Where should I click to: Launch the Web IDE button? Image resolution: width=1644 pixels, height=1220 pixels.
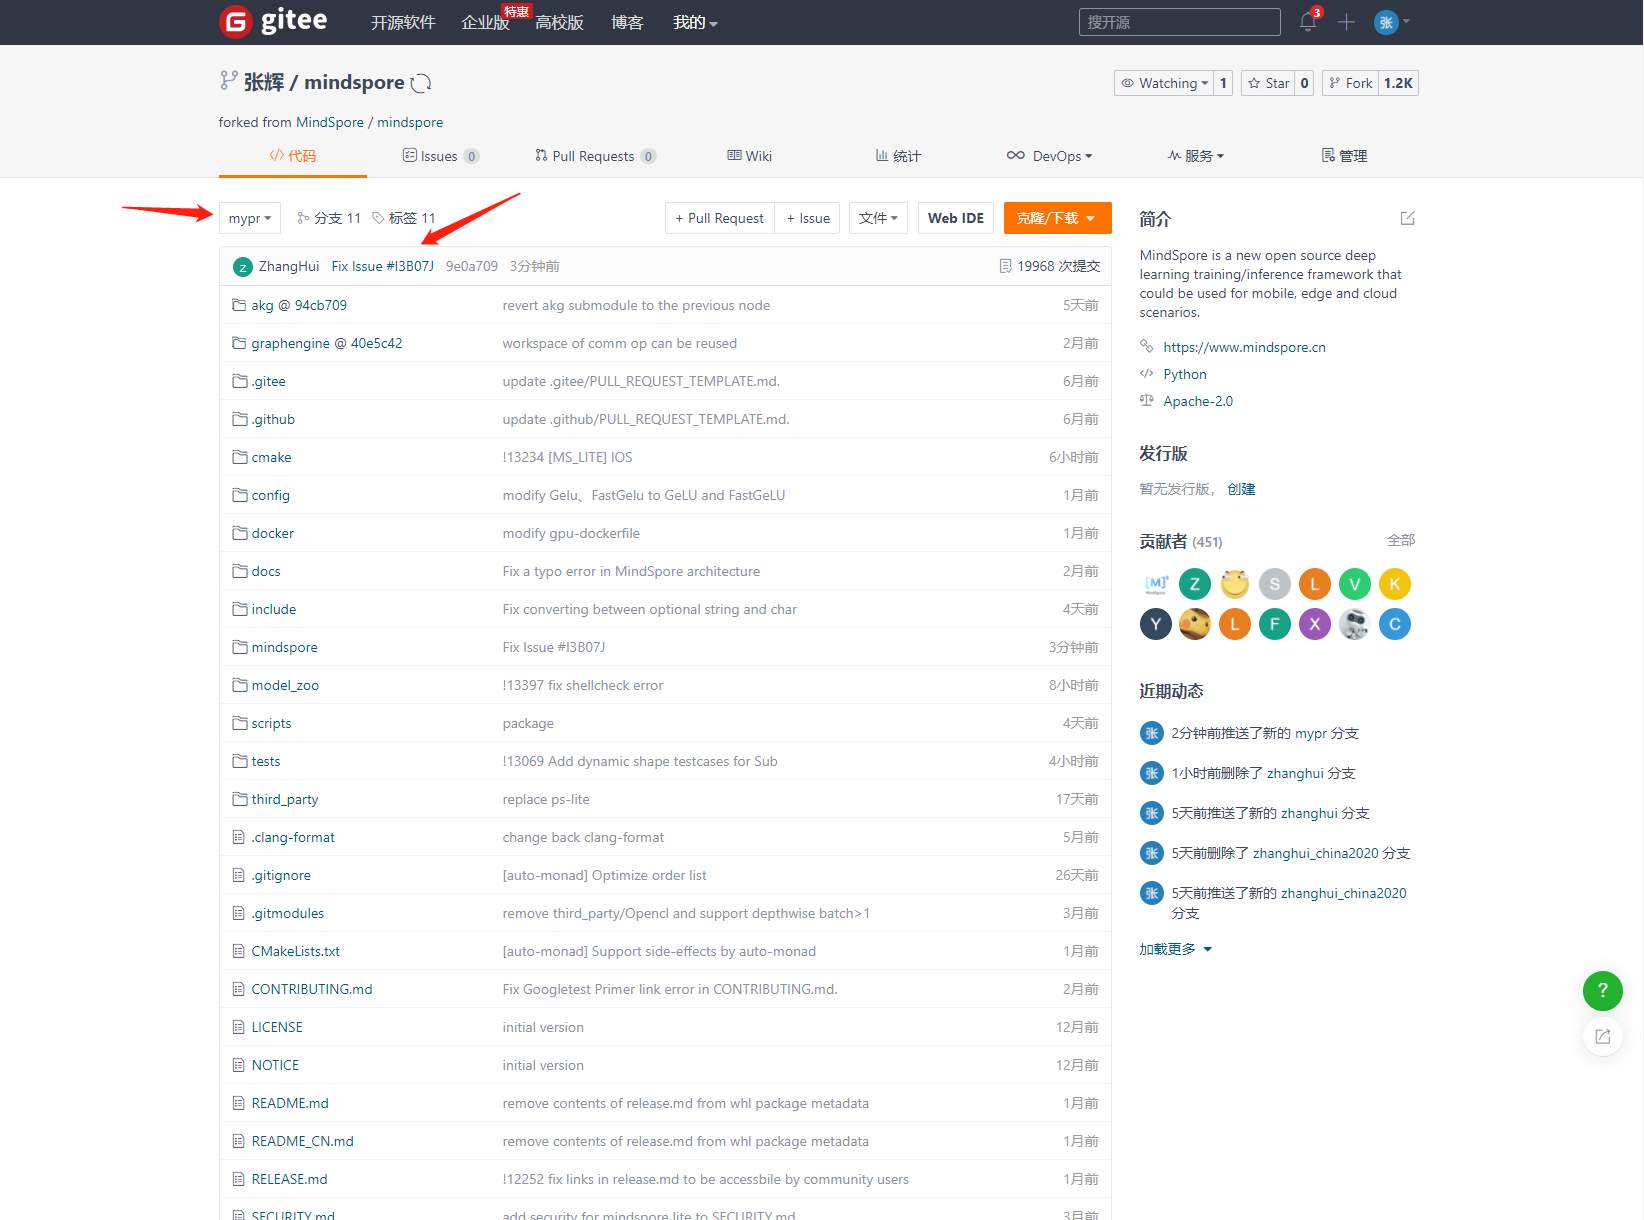click(956, 218)
